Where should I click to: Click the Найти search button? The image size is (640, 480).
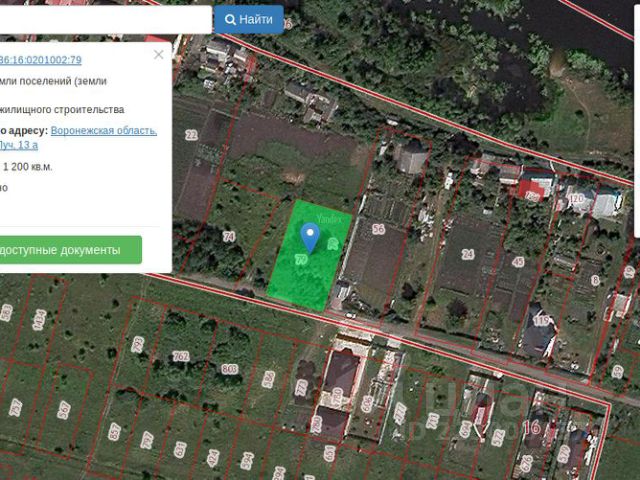click(249, 19)
